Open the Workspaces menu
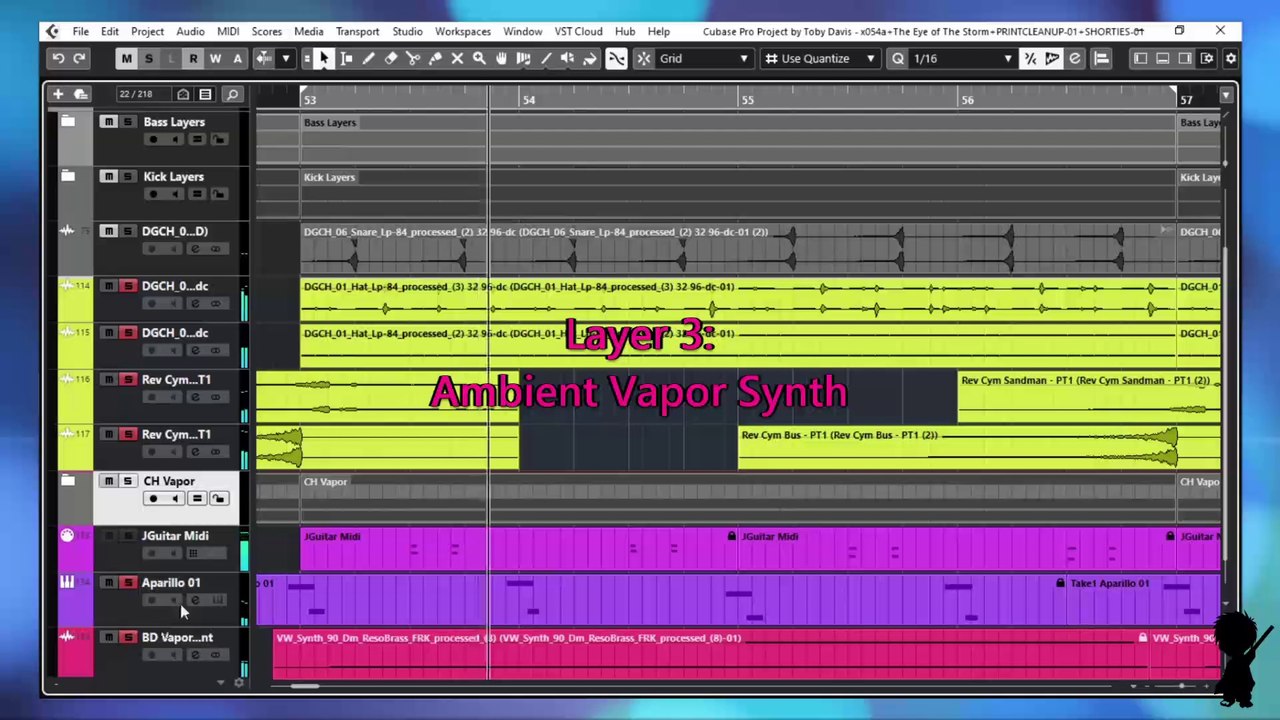Screen dimensions: 1280x720 point(462,31)
